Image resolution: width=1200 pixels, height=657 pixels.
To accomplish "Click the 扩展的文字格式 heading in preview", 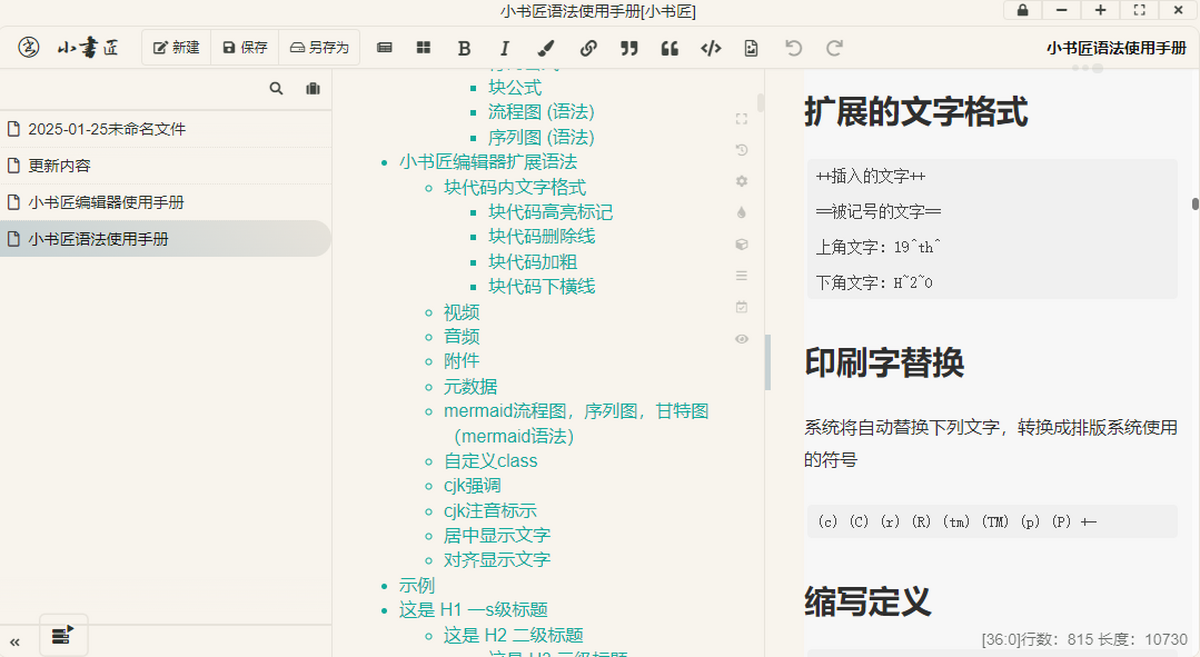I will click(x=915, y=112).
